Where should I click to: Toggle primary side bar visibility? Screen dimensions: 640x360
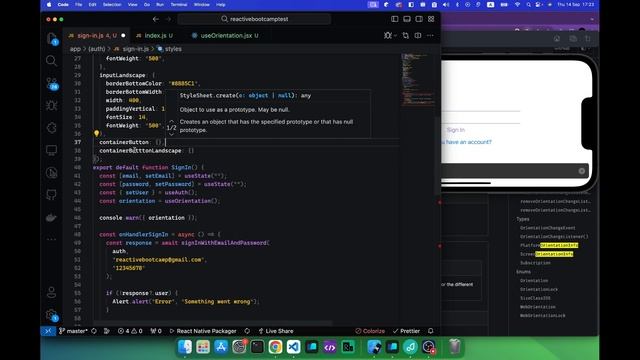(x=395, y=19)
